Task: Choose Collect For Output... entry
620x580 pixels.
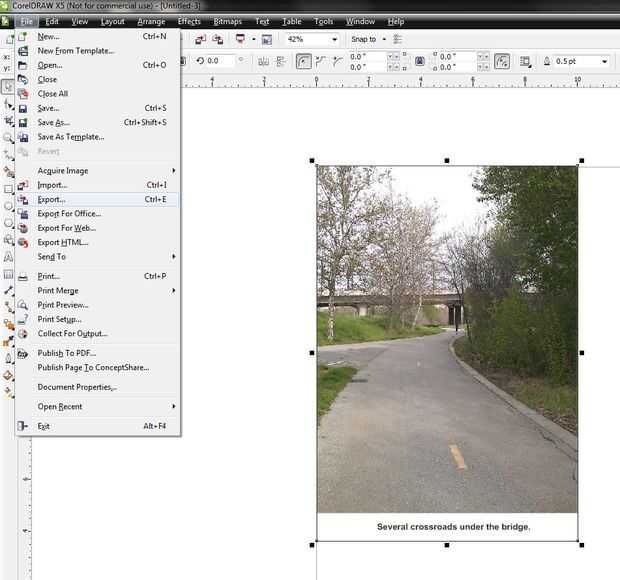Action: 97,333
